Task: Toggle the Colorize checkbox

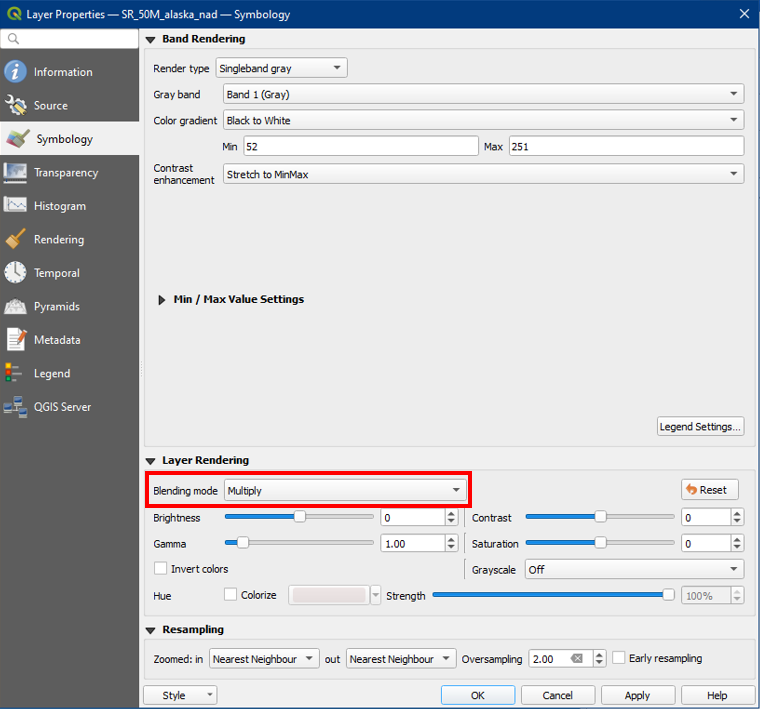Action: pyautogui.click(x=231, y=595)
